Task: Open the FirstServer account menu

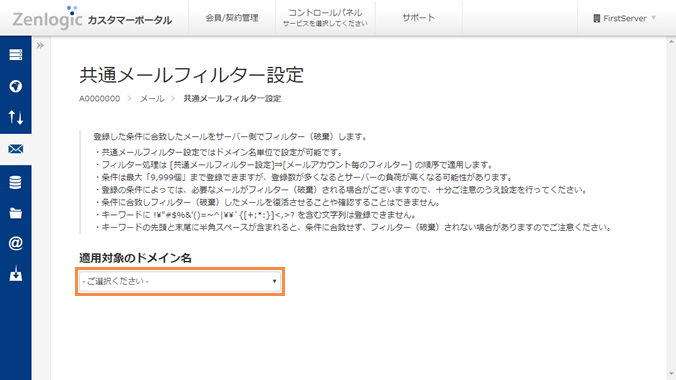Action: (624, 18)
